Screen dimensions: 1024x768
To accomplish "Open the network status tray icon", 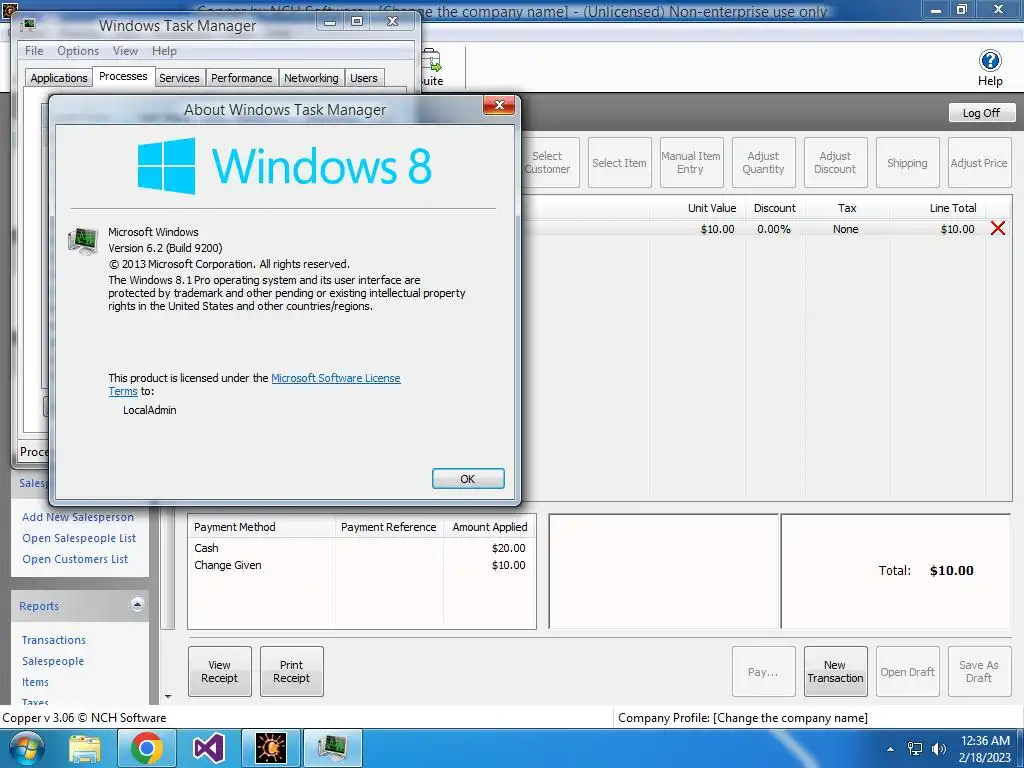I will click(x=915, y=749).
